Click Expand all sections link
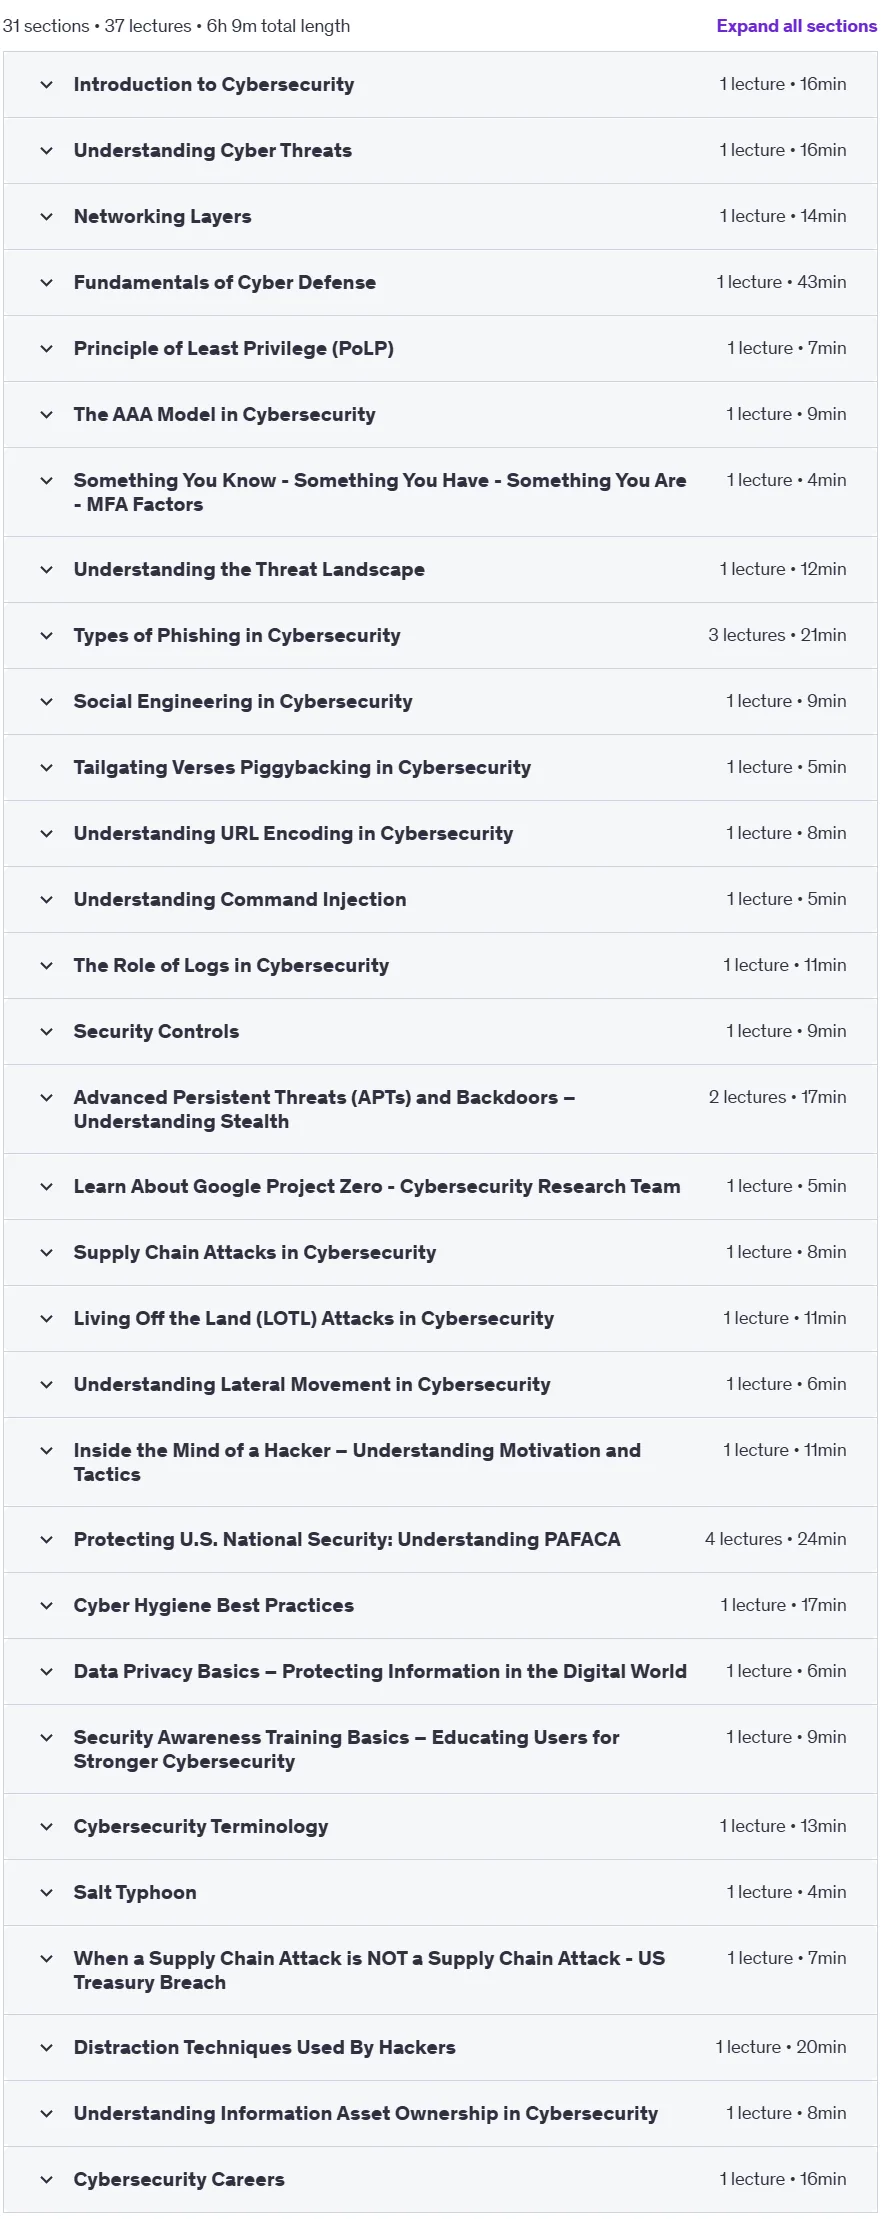Image resolution: width=881 pixels, height=2219 pixels. coord(796,26)
